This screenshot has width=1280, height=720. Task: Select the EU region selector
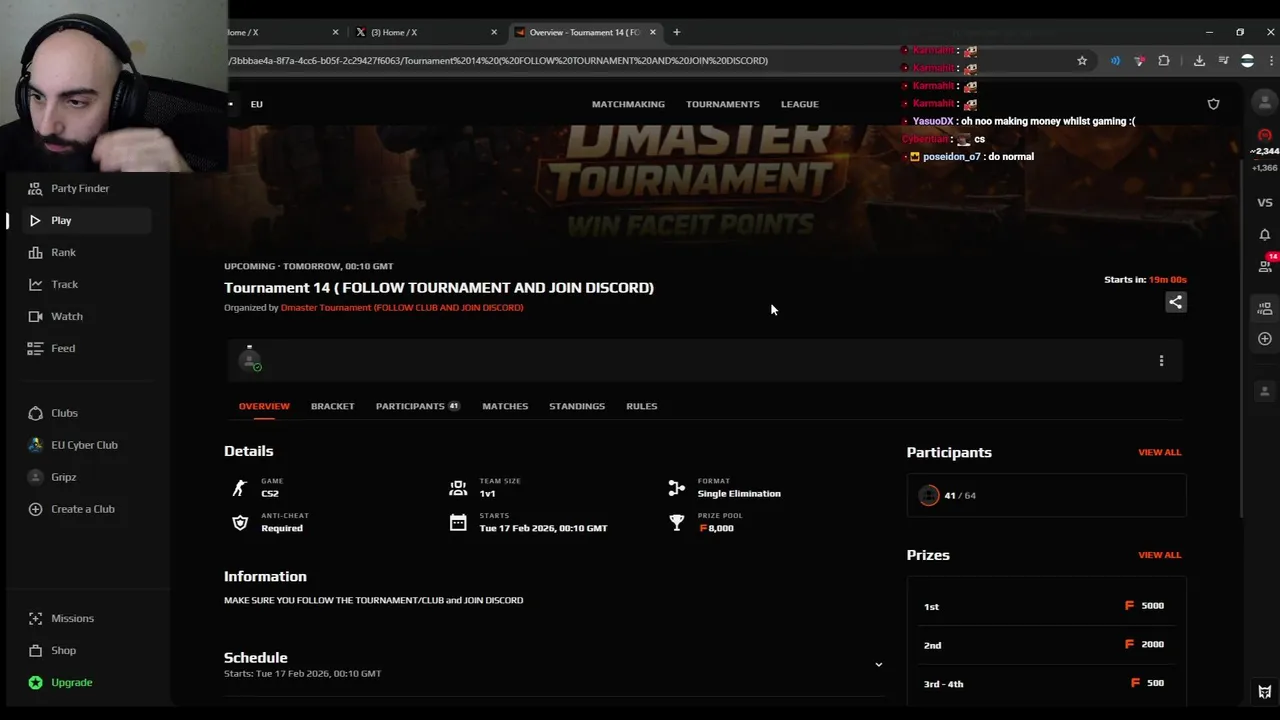(257, 104)
